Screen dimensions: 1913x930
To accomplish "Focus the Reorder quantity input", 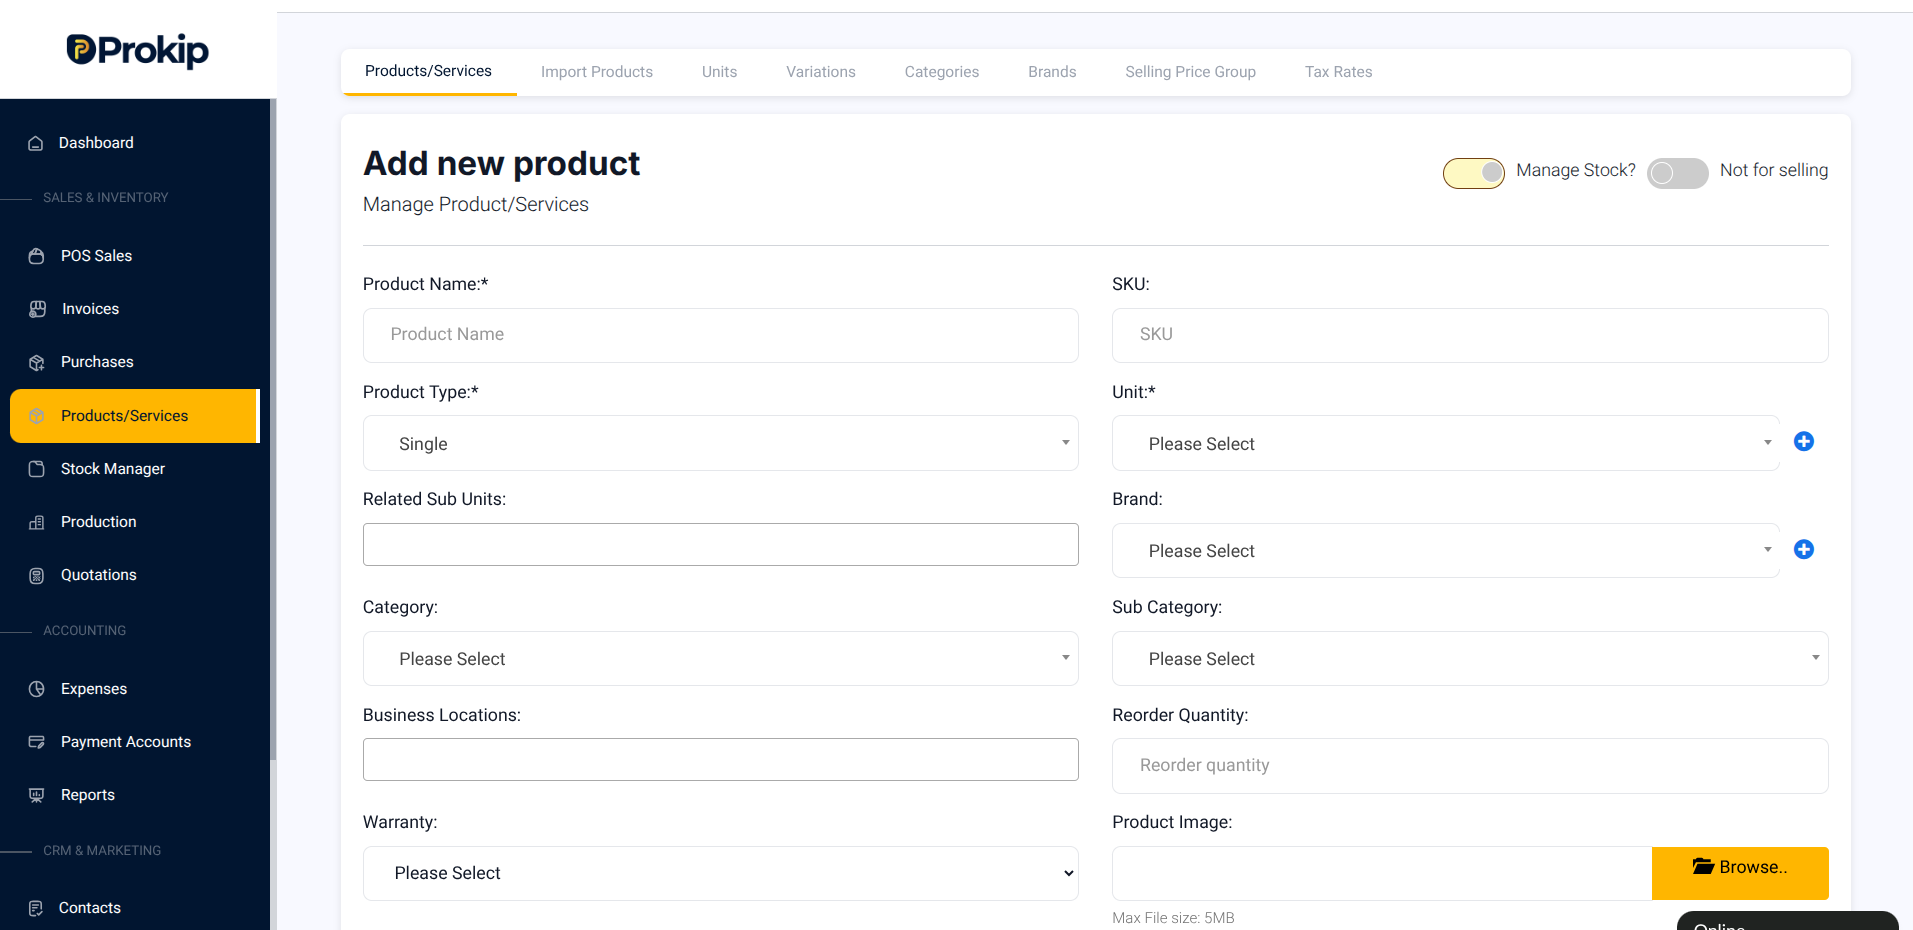I will [x=1470, y=766].
